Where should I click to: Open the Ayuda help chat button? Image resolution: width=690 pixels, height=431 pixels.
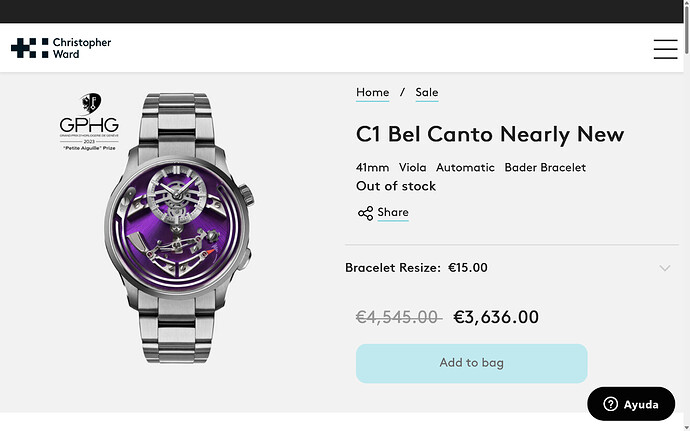630,405
